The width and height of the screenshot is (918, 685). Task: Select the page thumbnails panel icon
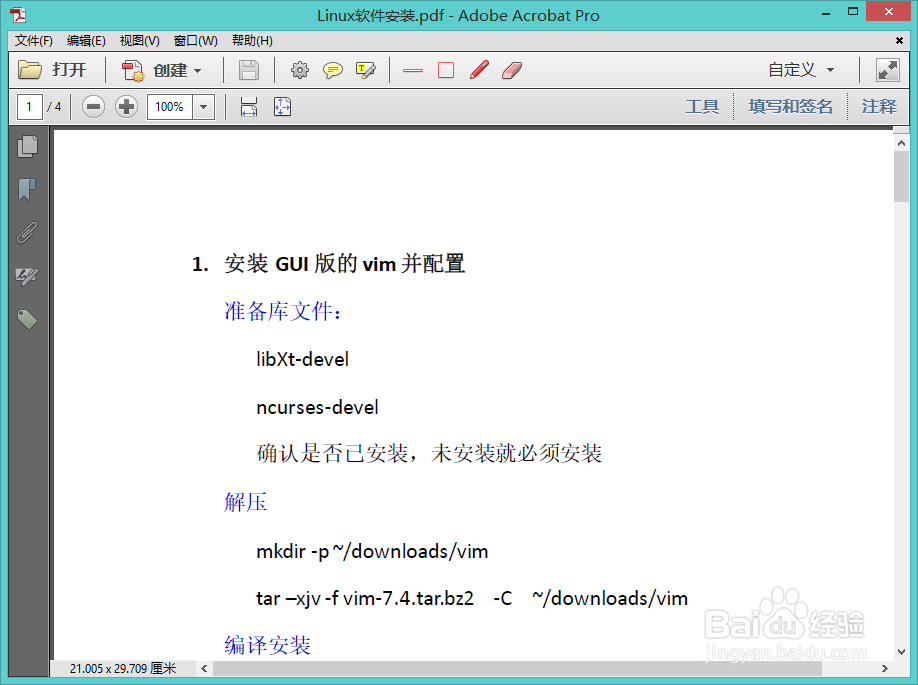(x=28, y=146)
